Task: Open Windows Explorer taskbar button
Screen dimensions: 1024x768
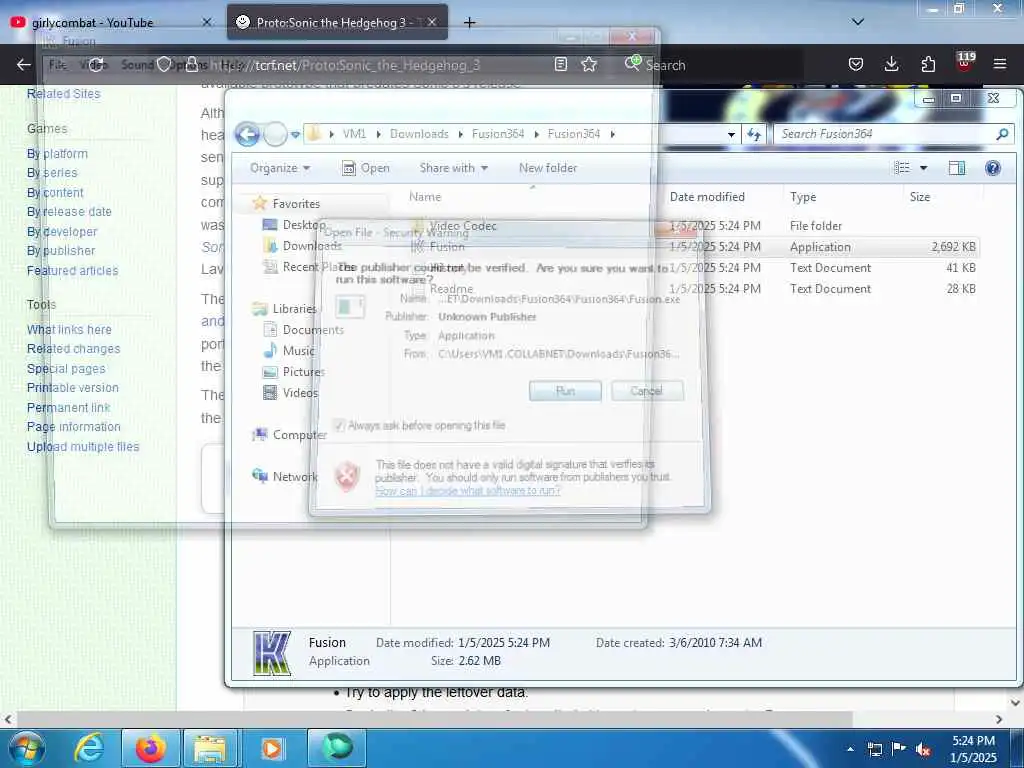Action: (210, 748)
